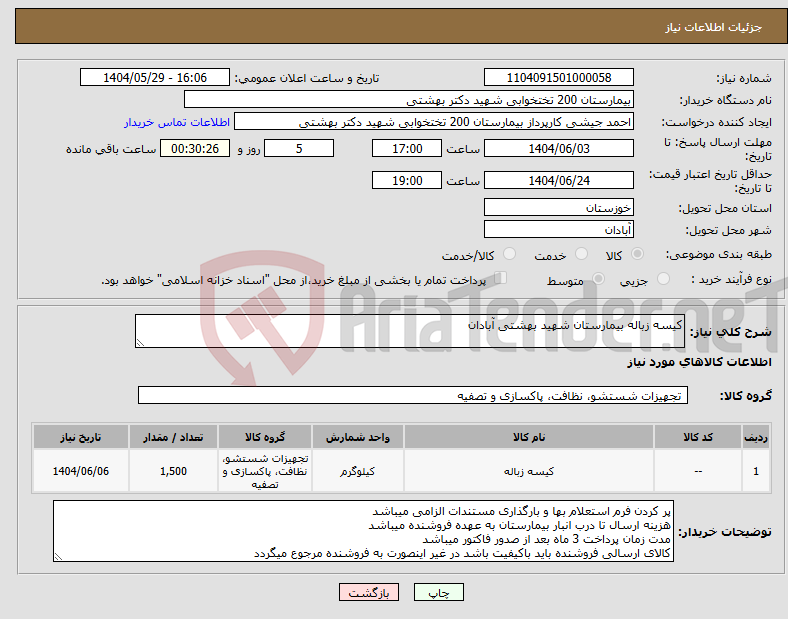This screenshot has height=619, width=788.
Task: Click the description area resize handle
Action: (140, 342)
